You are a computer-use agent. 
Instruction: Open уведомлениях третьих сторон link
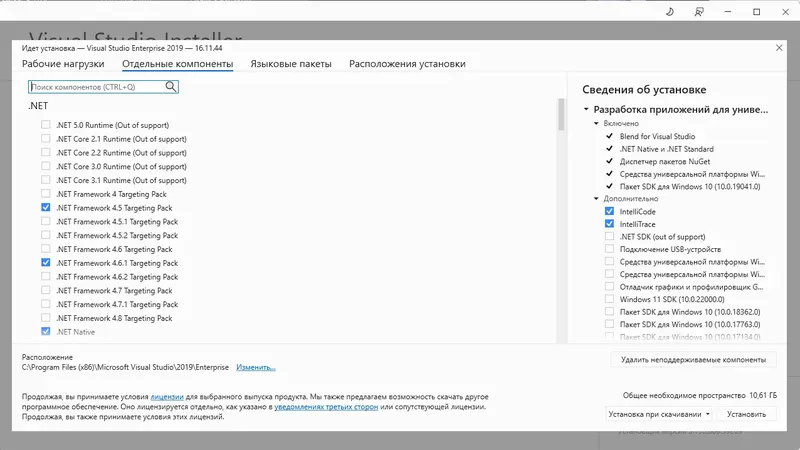click(x=326, y=407)
